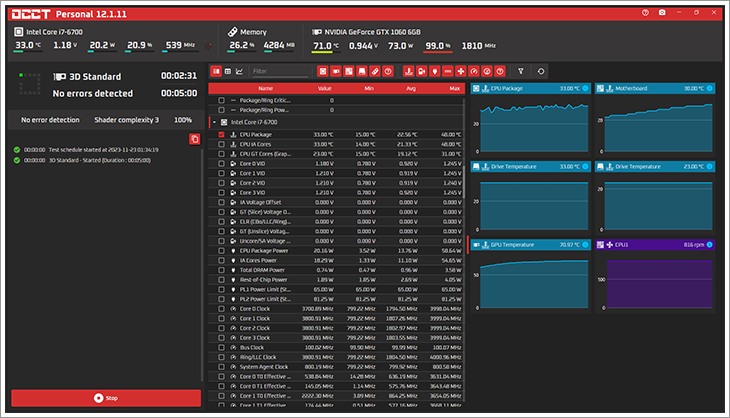730x418 pixels.
Task: Open info for the CPU1 fan graph
Action: (710, 245)
